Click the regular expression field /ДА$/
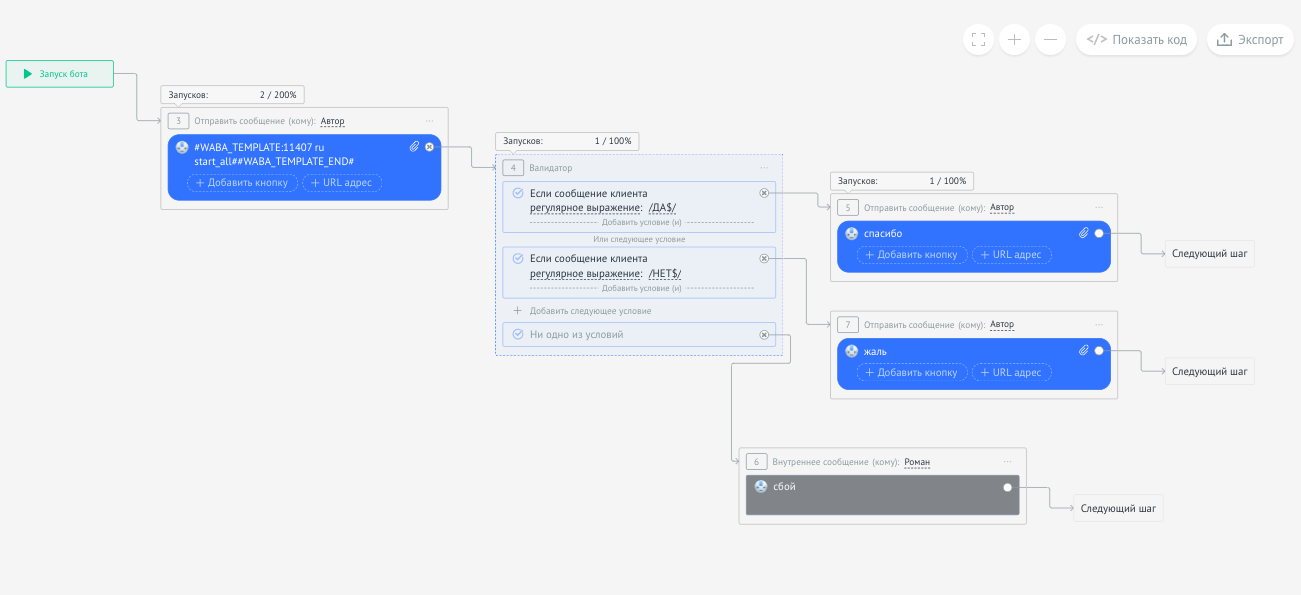Screen dimensions: 1301x595 coord(662,208)
